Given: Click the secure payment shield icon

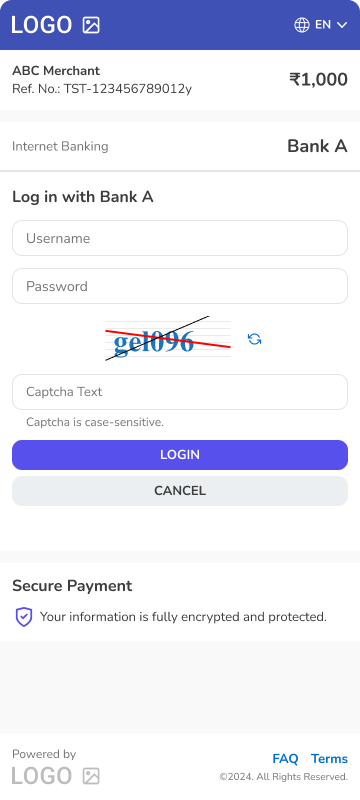Looking at the screenshot, I should [x=23, y=617].
